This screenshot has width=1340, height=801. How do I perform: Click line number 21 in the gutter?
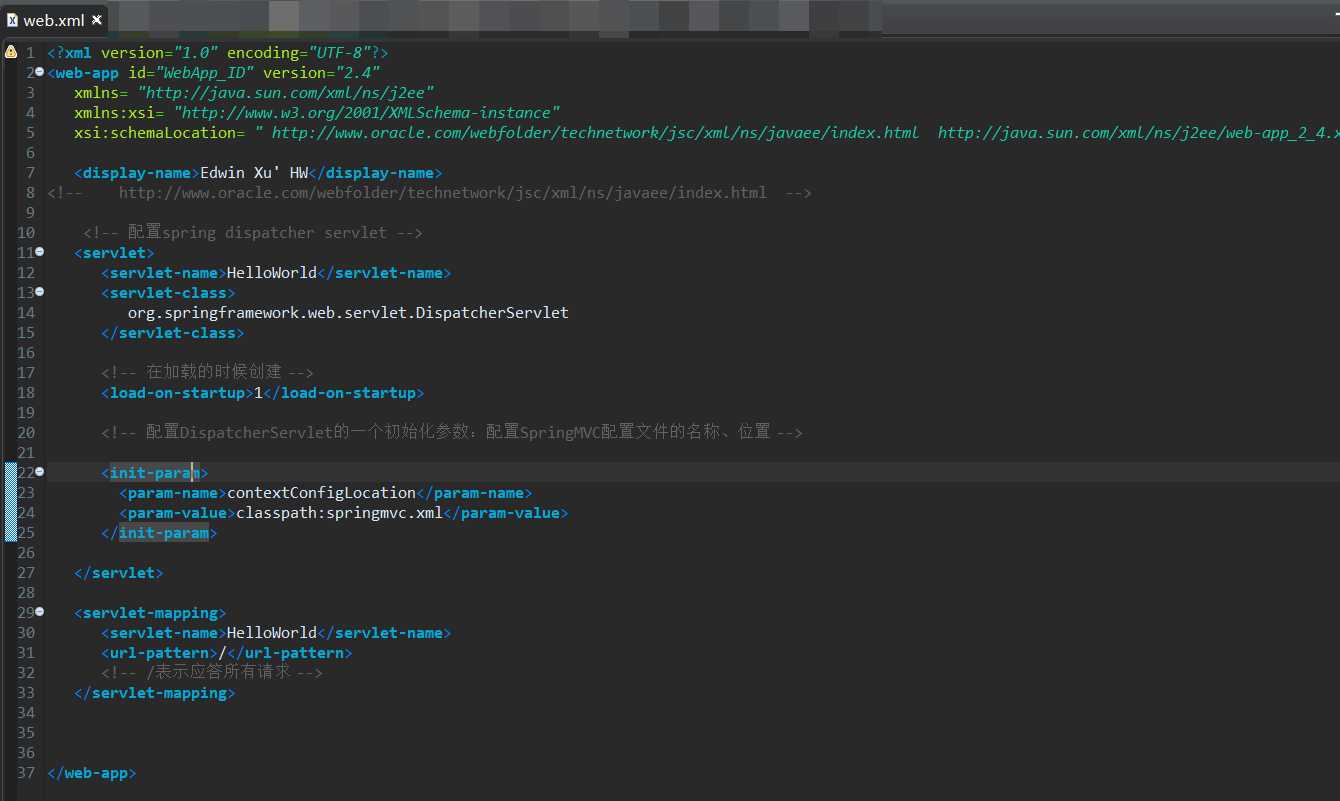pyautogui.click(x=26, y=452)
